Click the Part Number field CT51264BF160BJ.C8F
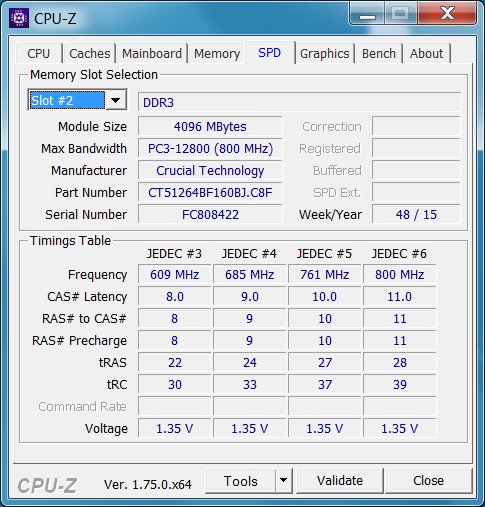485x507 pixels. pyautogui.click(x=210, y=192)
